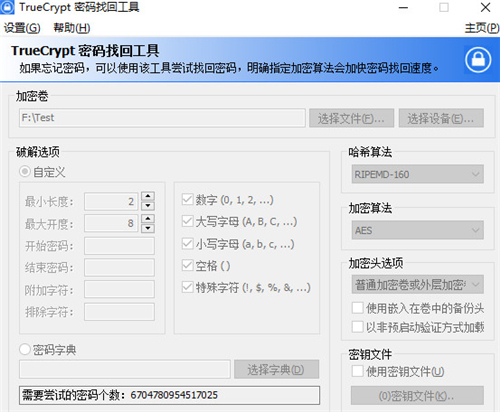Minimize the TrueCrypt window
The image size is (500, 412).
403,7
